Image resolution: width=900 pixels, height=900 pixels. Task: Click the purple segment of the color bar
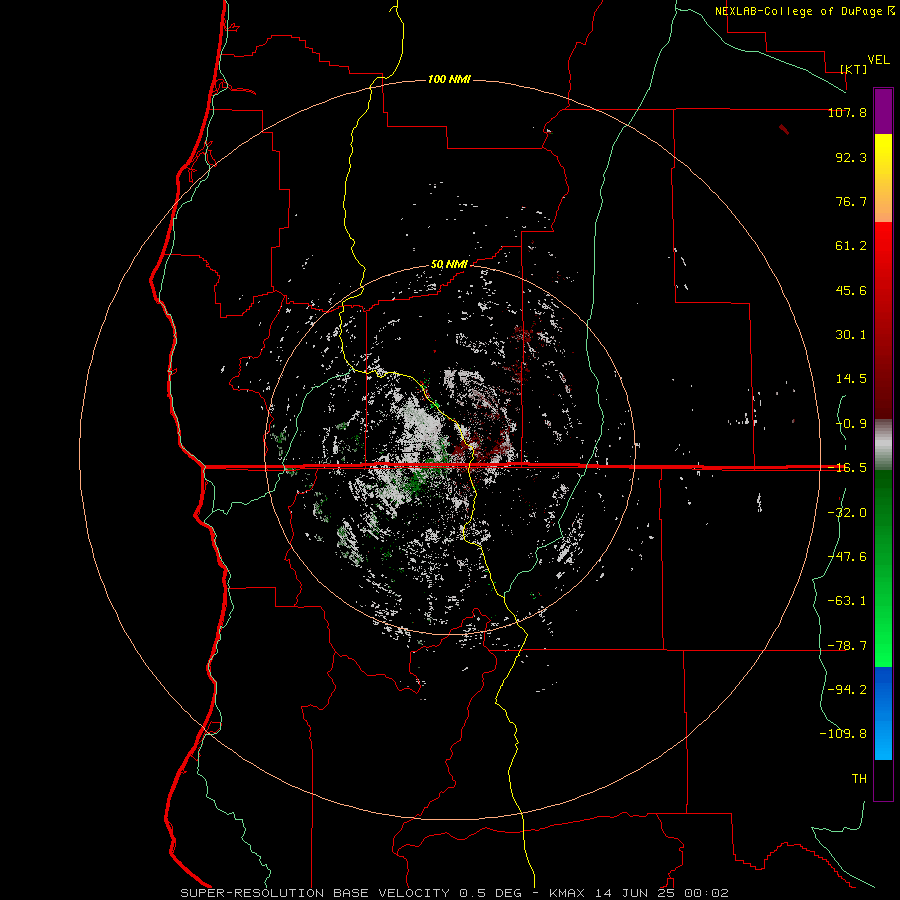(x=883, y=111)
